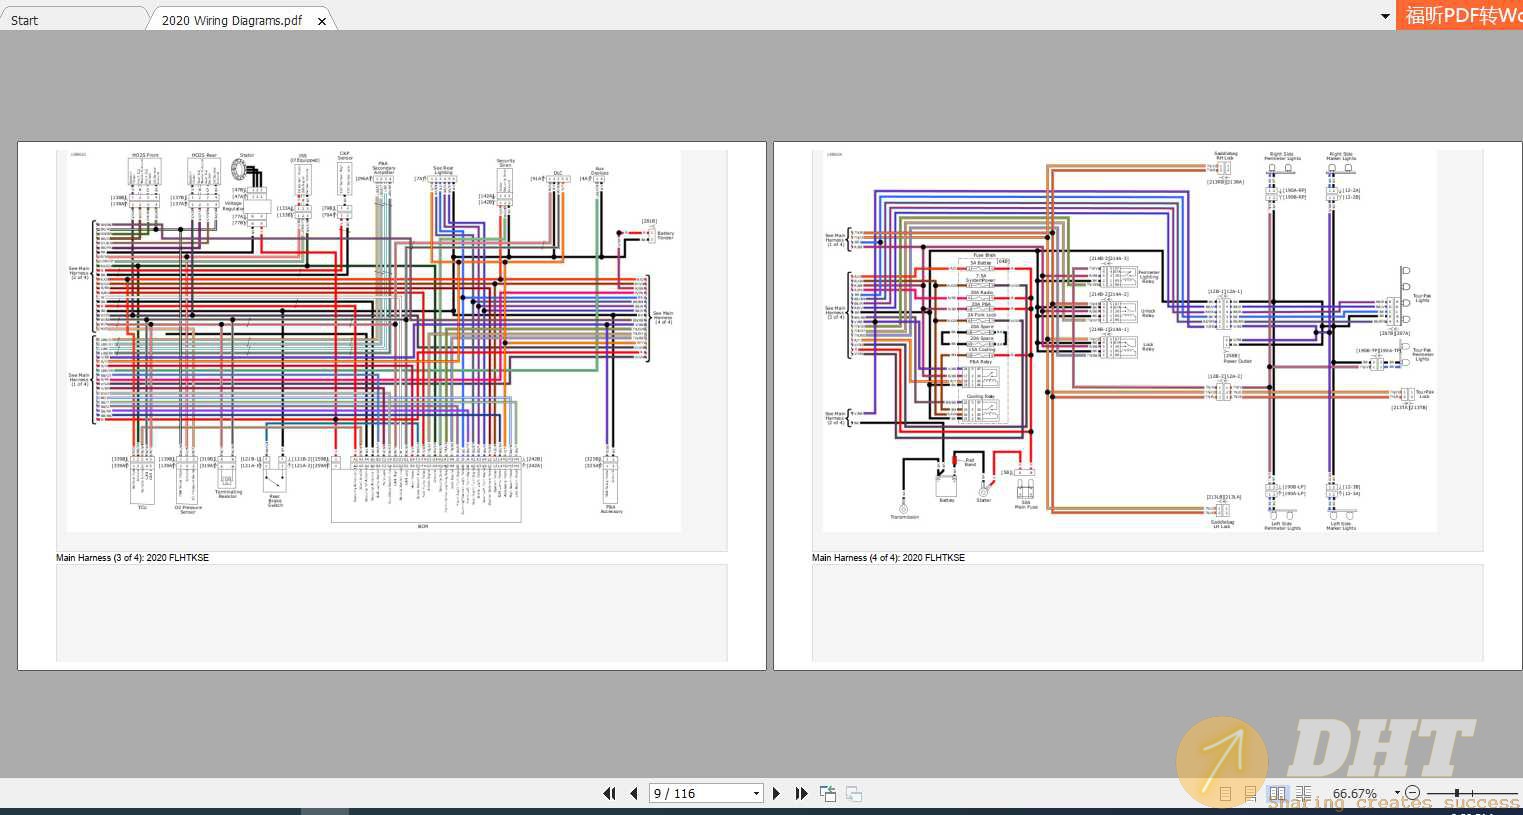Click the orange PDF to Word banner button
This screenshot has width=1523, height=815.
coord(1460,15)
